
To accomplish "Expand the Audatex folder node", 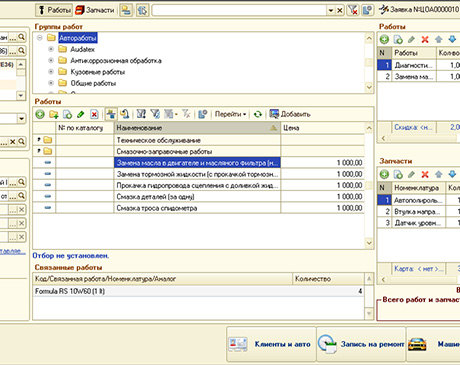I will click(x=51, y=49).
